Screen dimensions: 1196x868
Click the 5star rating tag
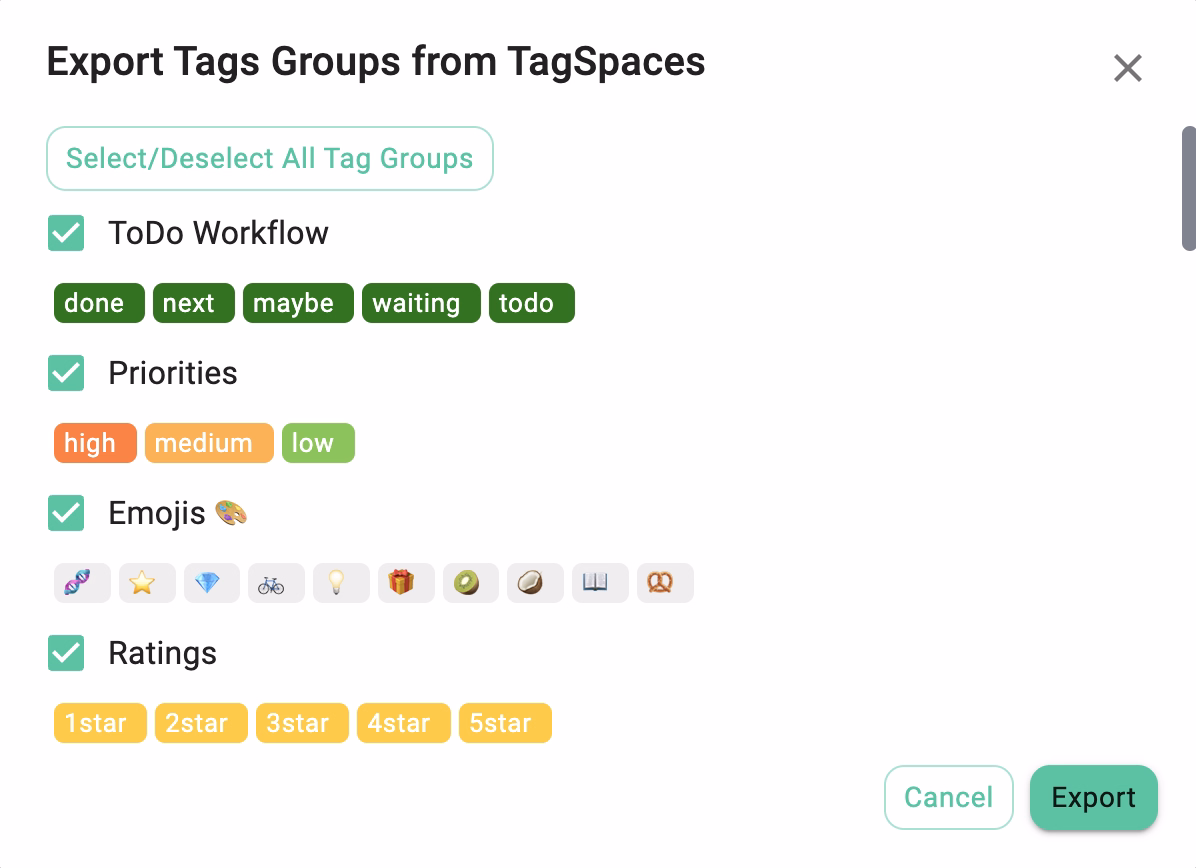pyautogui.click(x=505, y=722)
